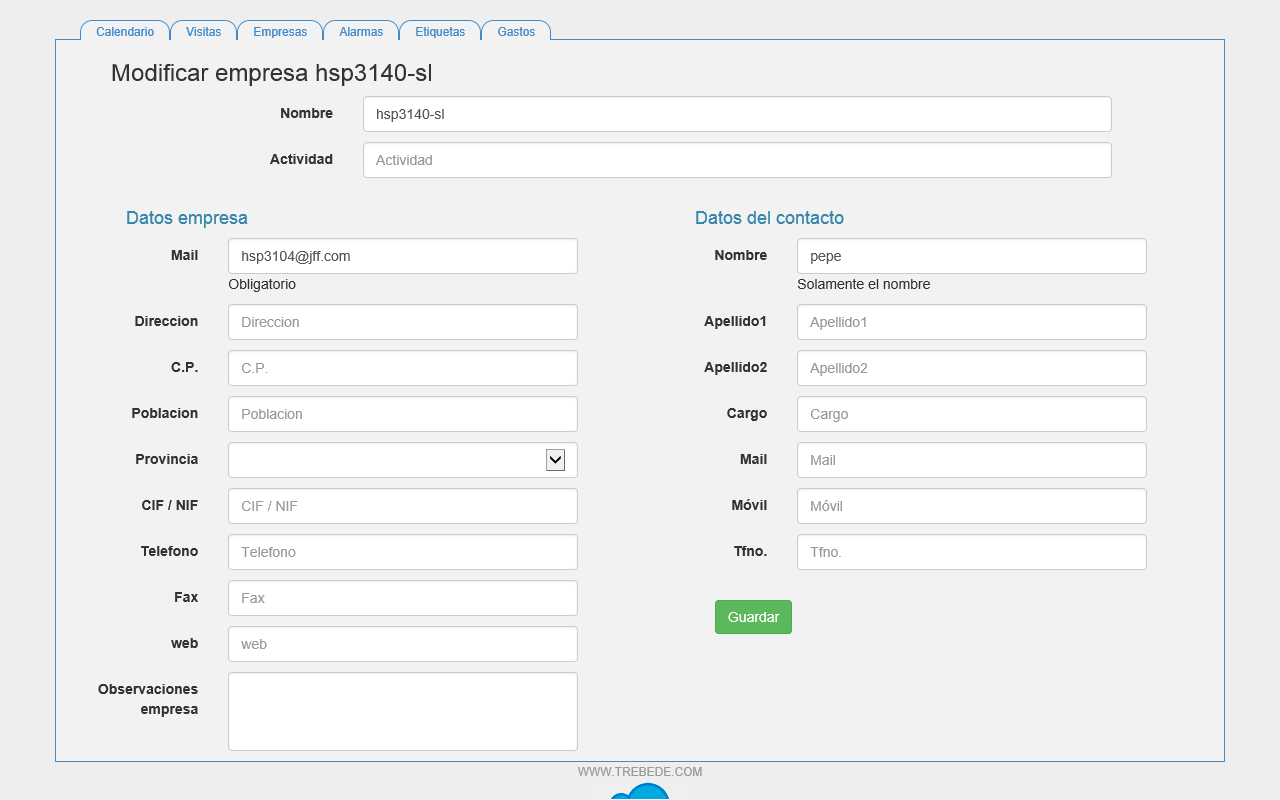Open the Calendario tab
The height and width of the screenshot is (800, 1280).
[x=125, y=31]
